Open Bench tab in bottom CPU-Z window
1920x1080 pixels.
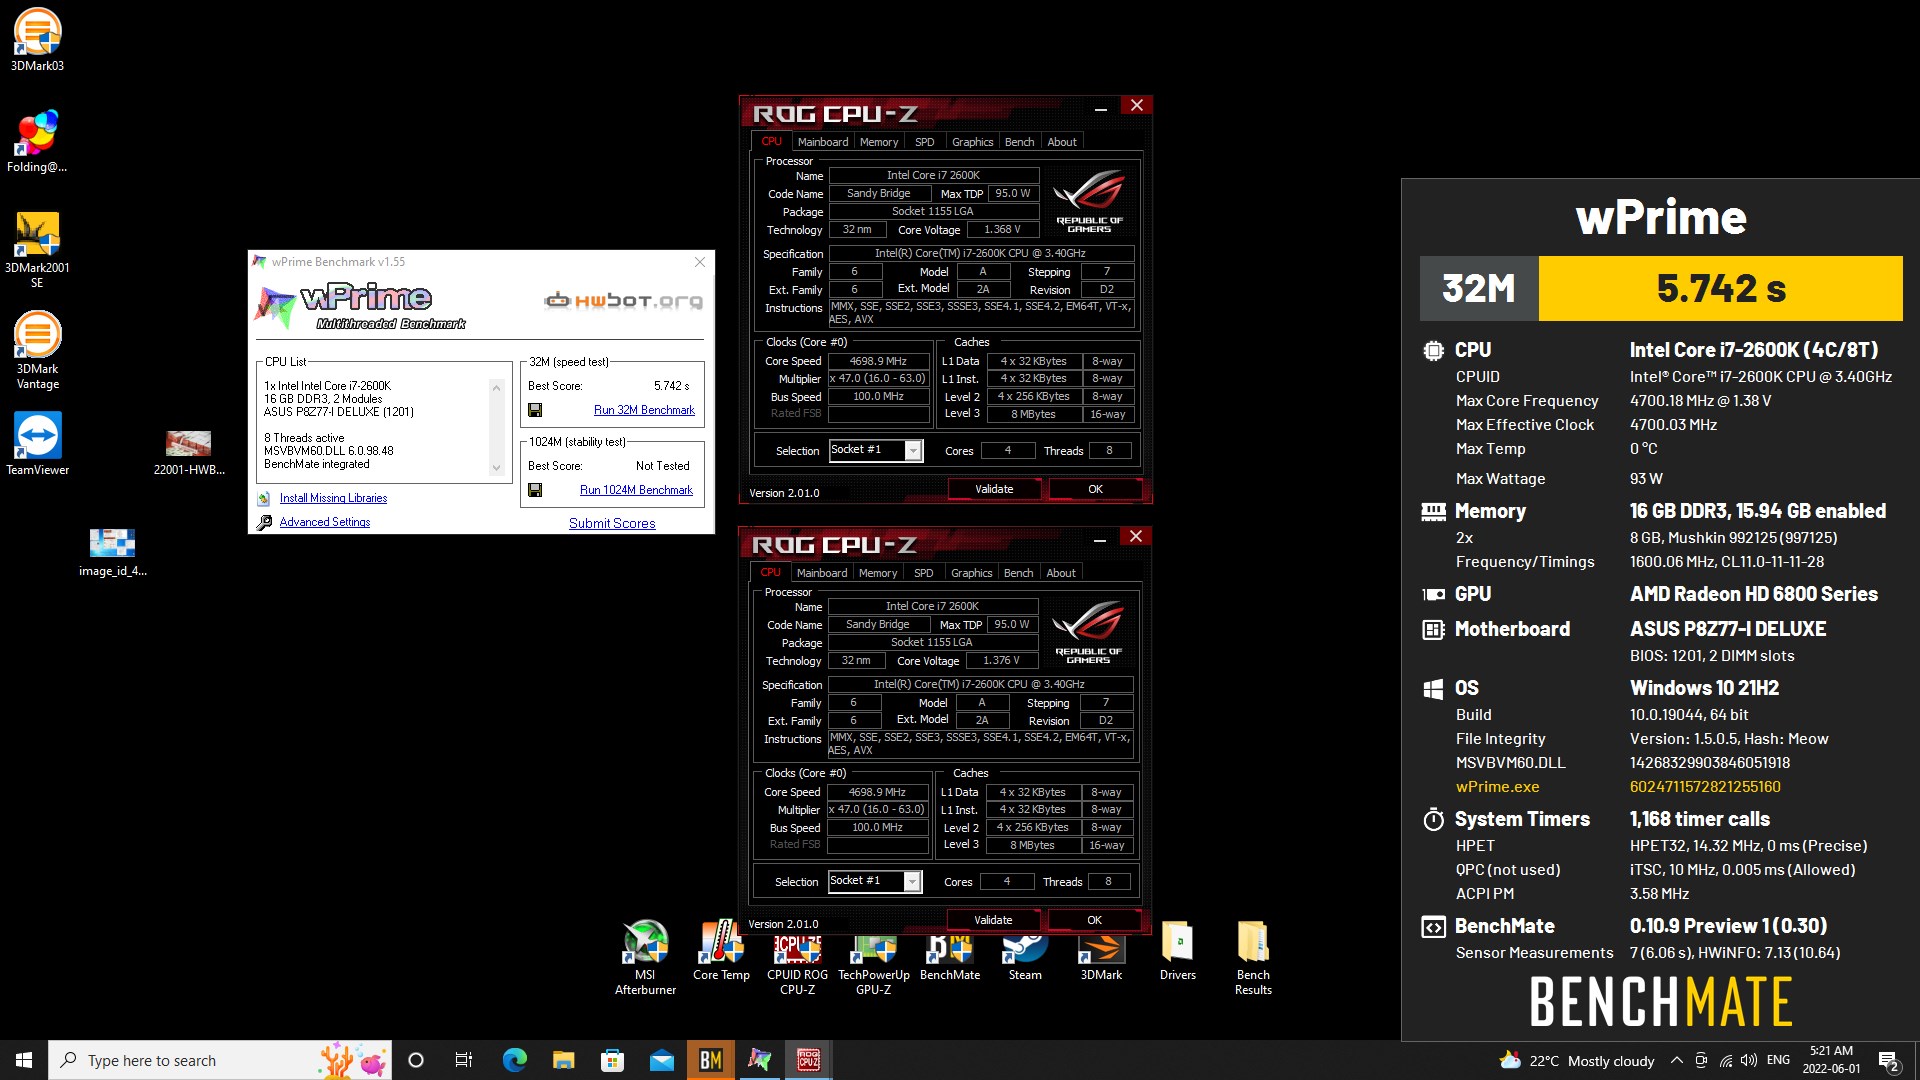click(x=1018, y=573)
